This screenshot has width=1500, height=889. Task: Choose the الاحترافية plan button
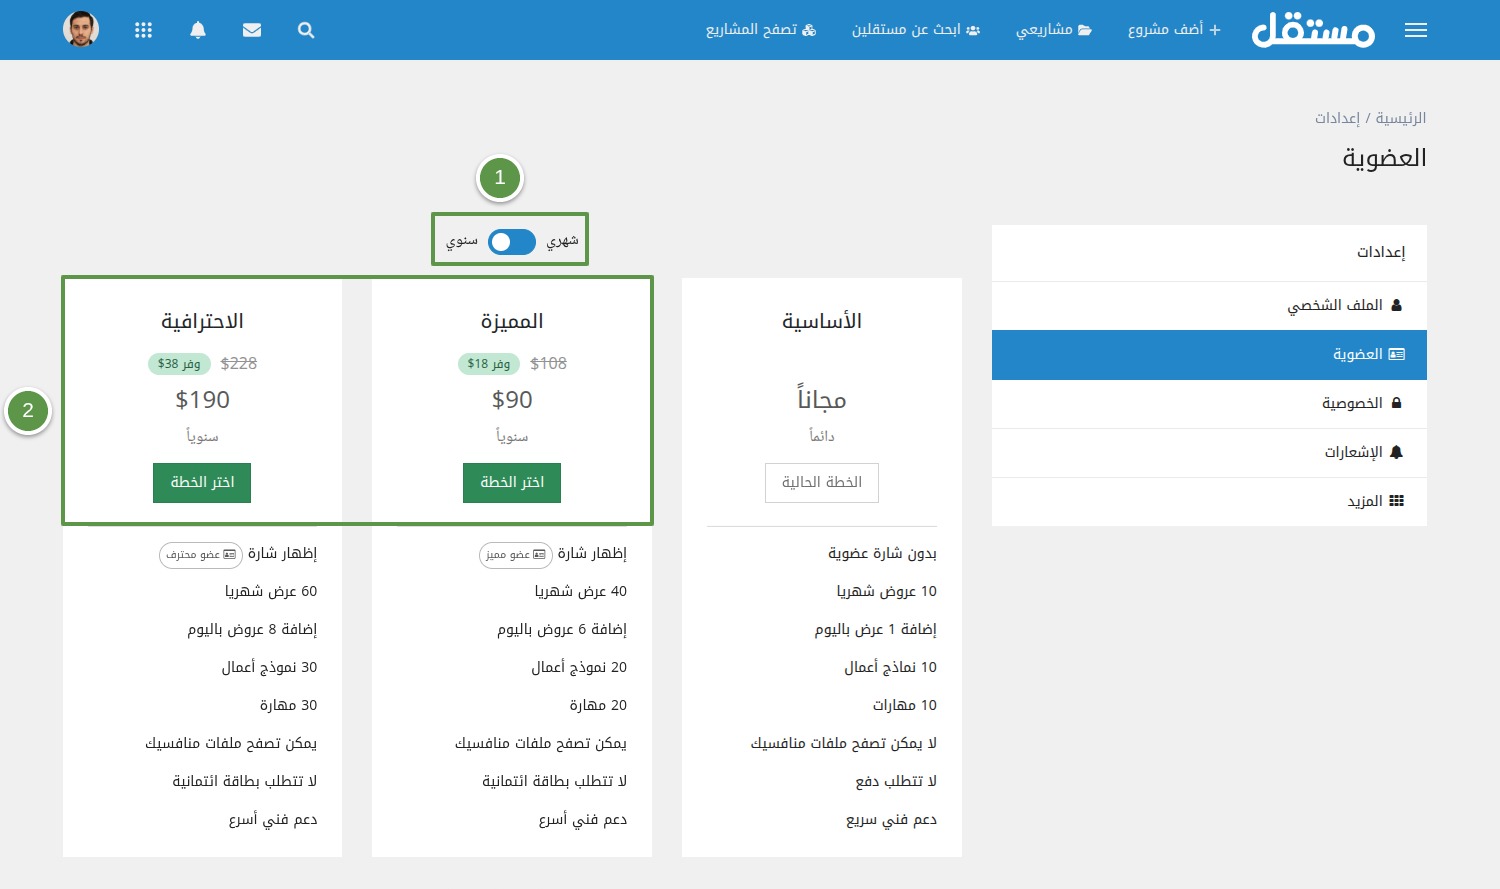pyautogui.click(x=202, y=482)
